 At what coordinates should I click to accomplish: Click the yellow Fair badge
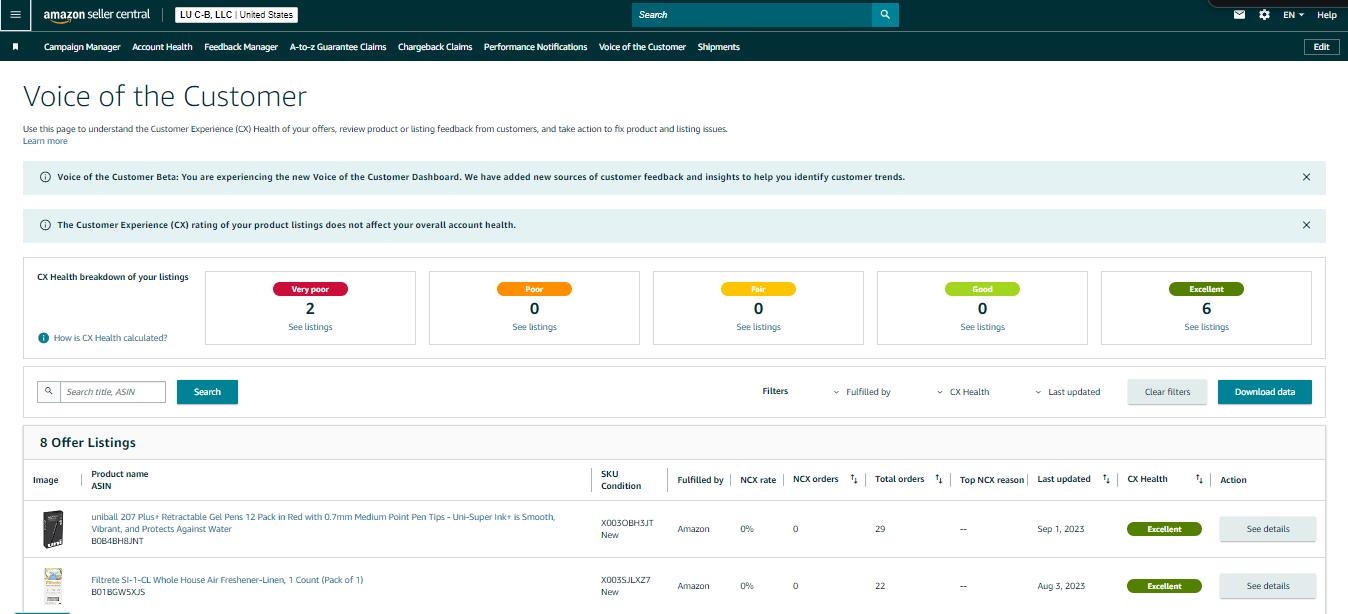[x=758, y=289]
